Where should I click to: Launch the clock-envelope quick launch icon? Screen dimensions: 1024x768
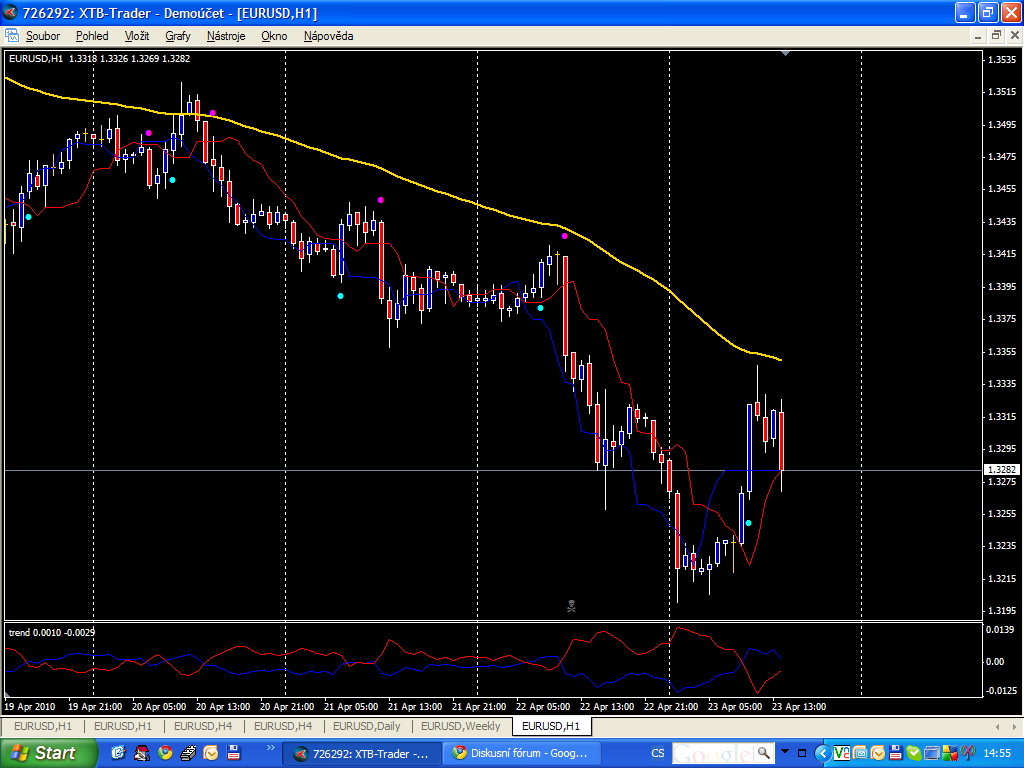coord(211,753)
